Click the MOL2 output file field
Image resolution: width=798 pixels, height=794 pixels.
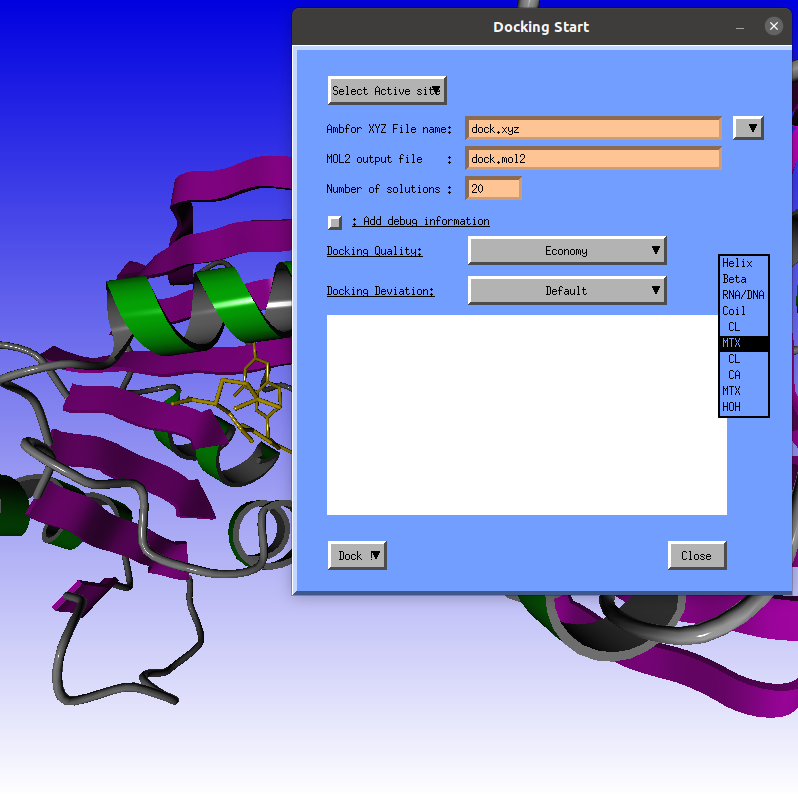pyautogui.click(x=593, y=159)
